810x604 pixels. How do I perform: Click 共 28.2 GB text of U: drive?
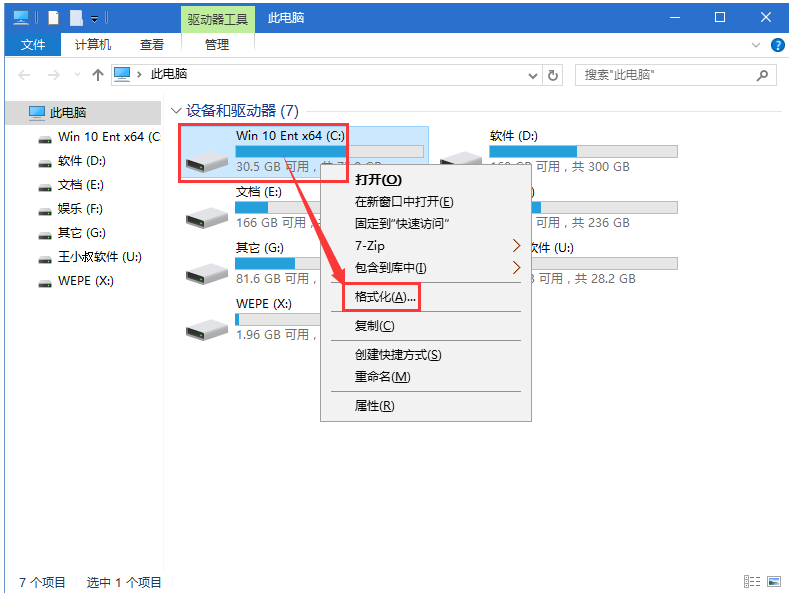point(605,279)
